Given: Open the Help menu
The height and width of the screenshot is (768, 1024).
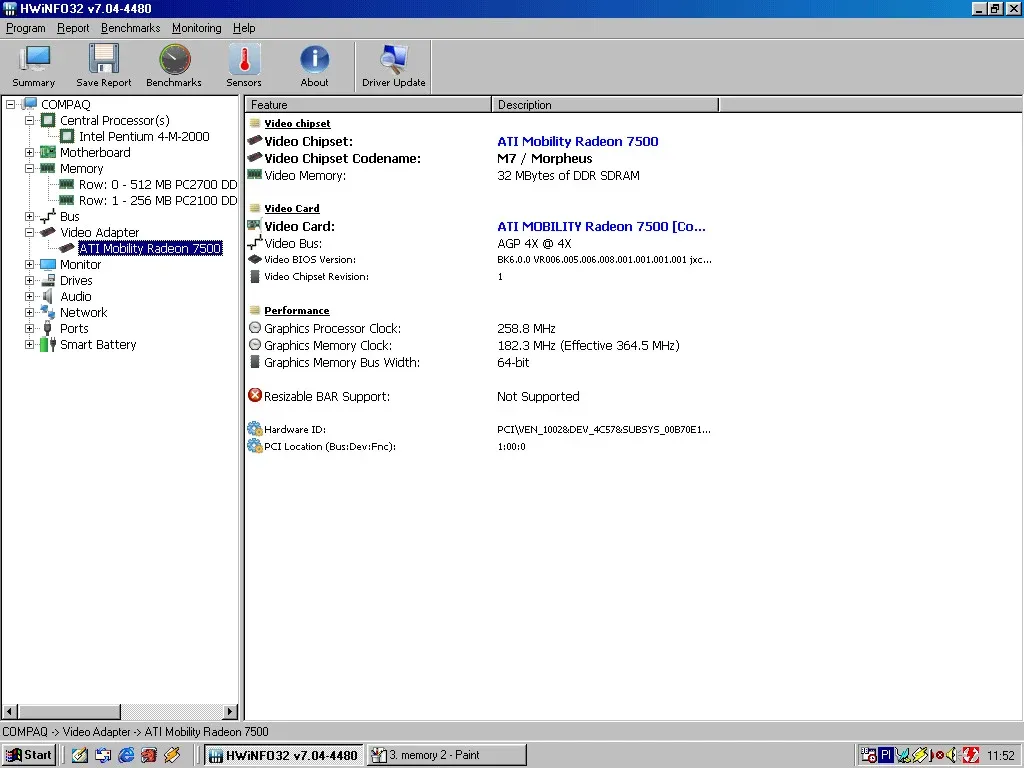Looking at the screenshot, I should pos(244,28).
